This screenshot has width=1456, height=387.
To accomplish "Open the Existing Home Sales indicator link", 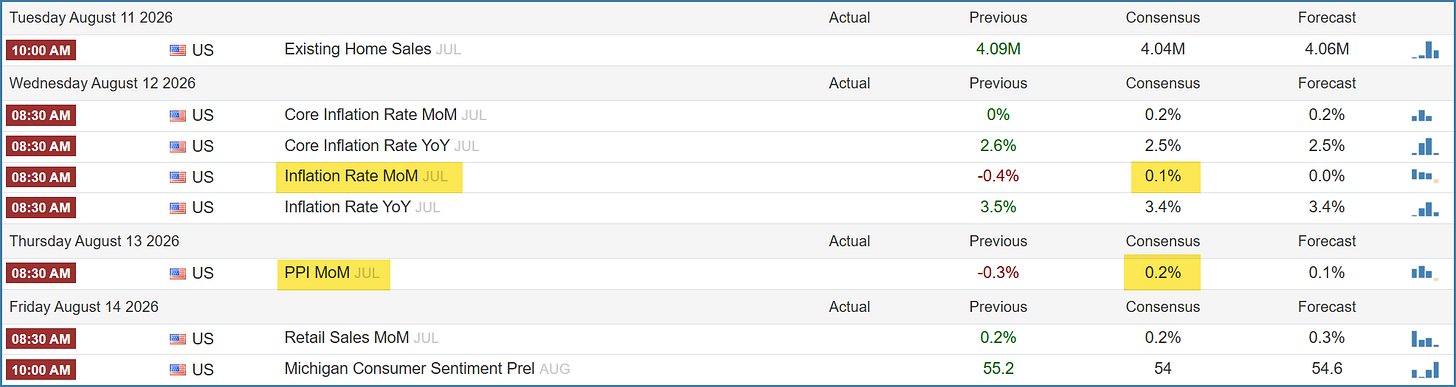I will 358,49.
